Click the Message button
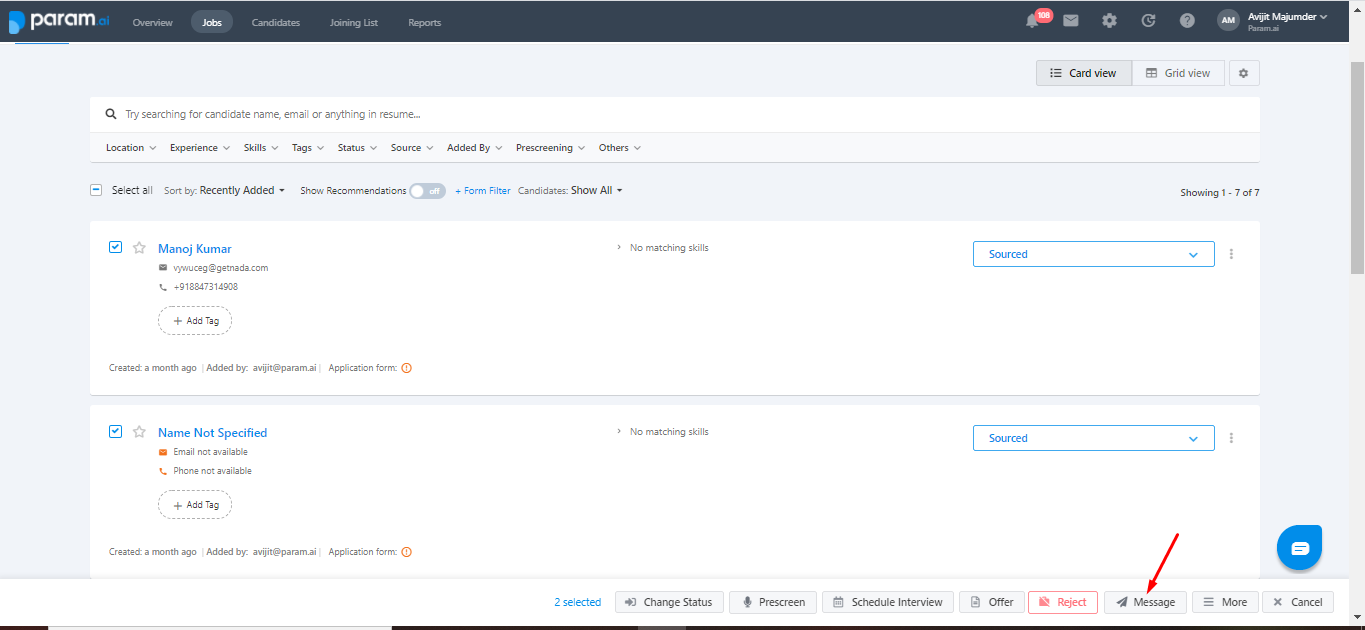Viewport: 1365px width, 630px height. pos(1146,602)
